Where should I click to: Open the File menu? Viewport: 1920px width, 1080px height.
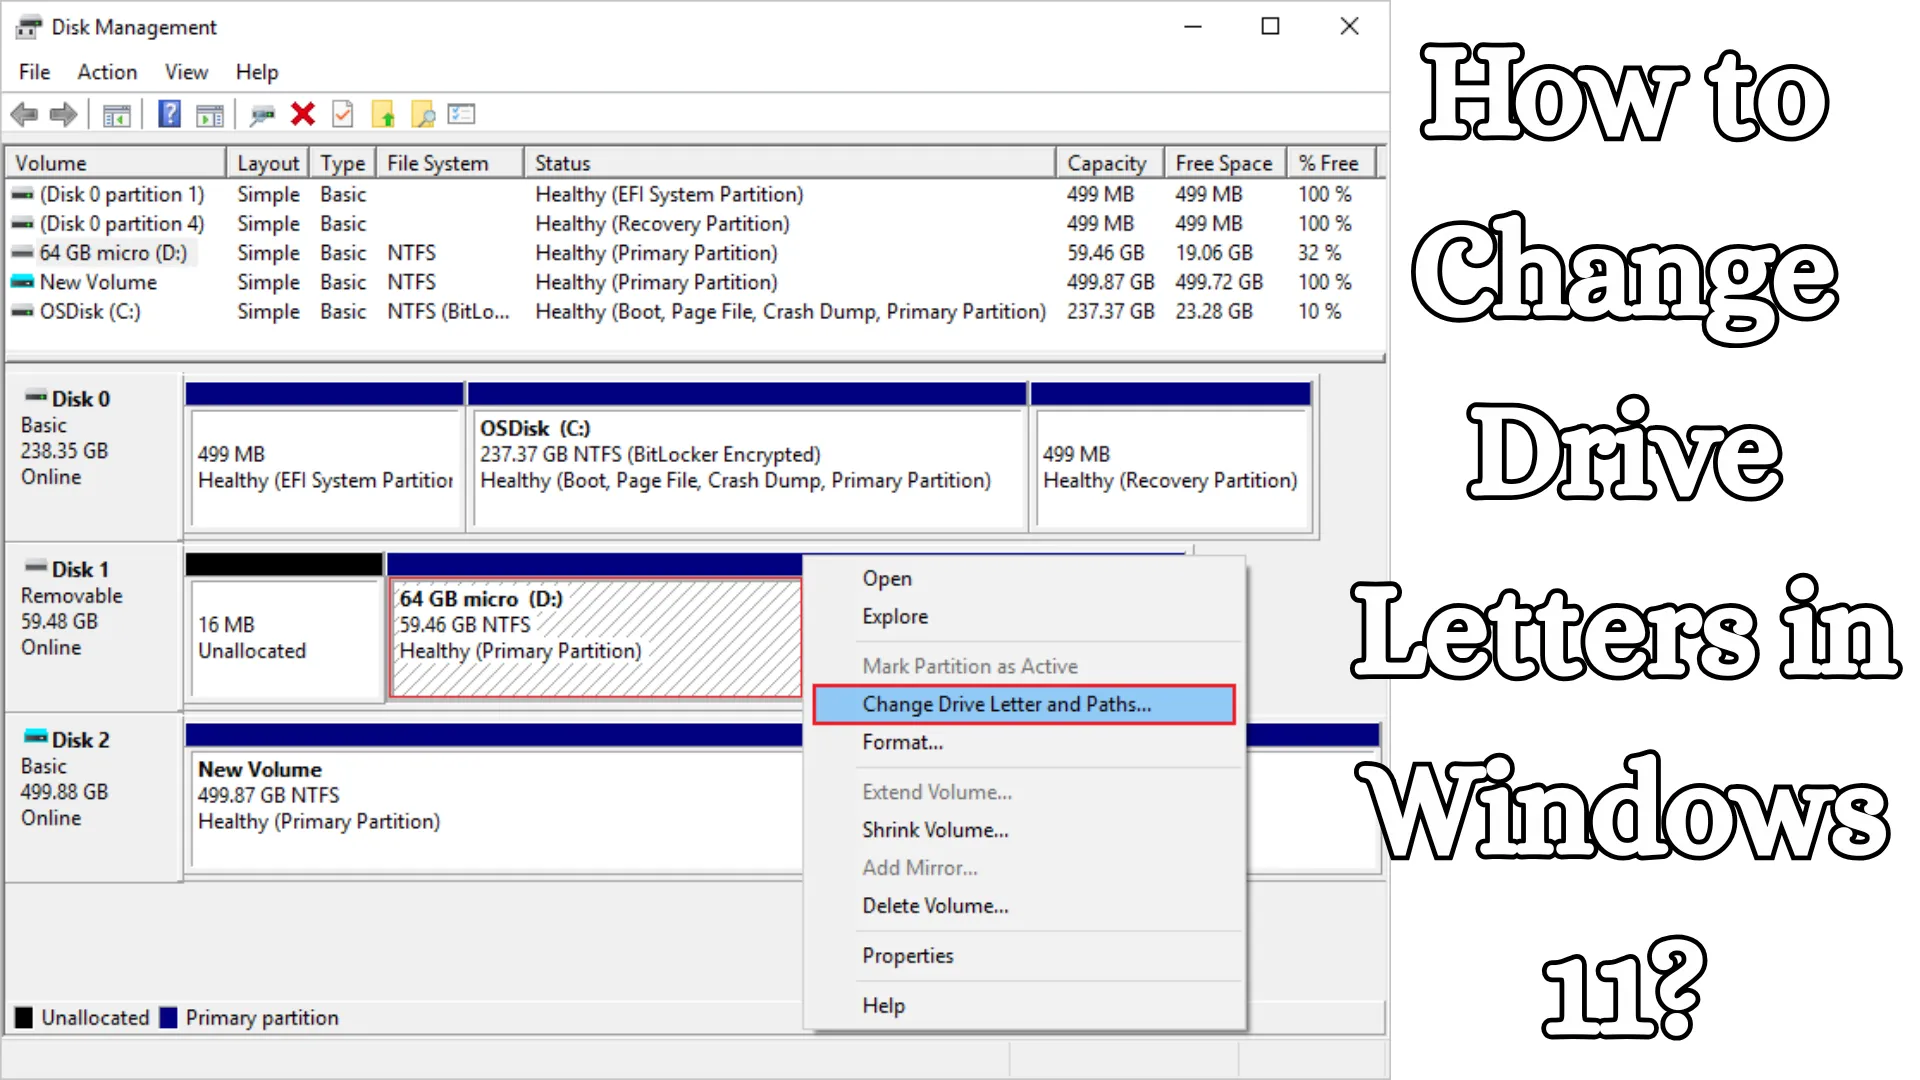[34, 72]
